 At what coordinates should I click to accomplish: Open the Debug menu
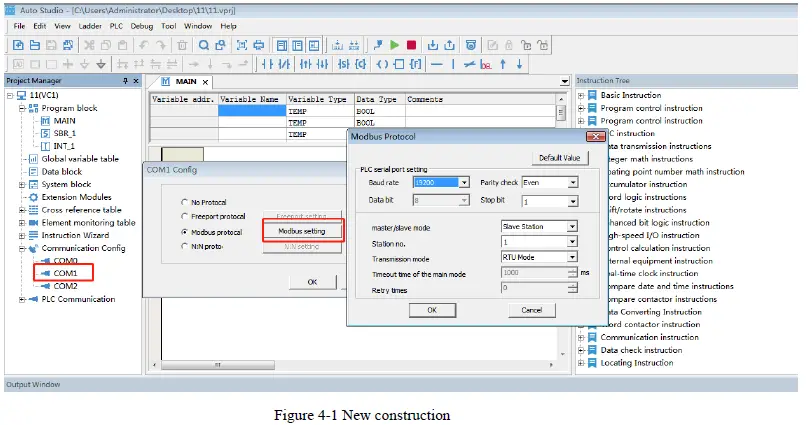[x=142, y=25]
